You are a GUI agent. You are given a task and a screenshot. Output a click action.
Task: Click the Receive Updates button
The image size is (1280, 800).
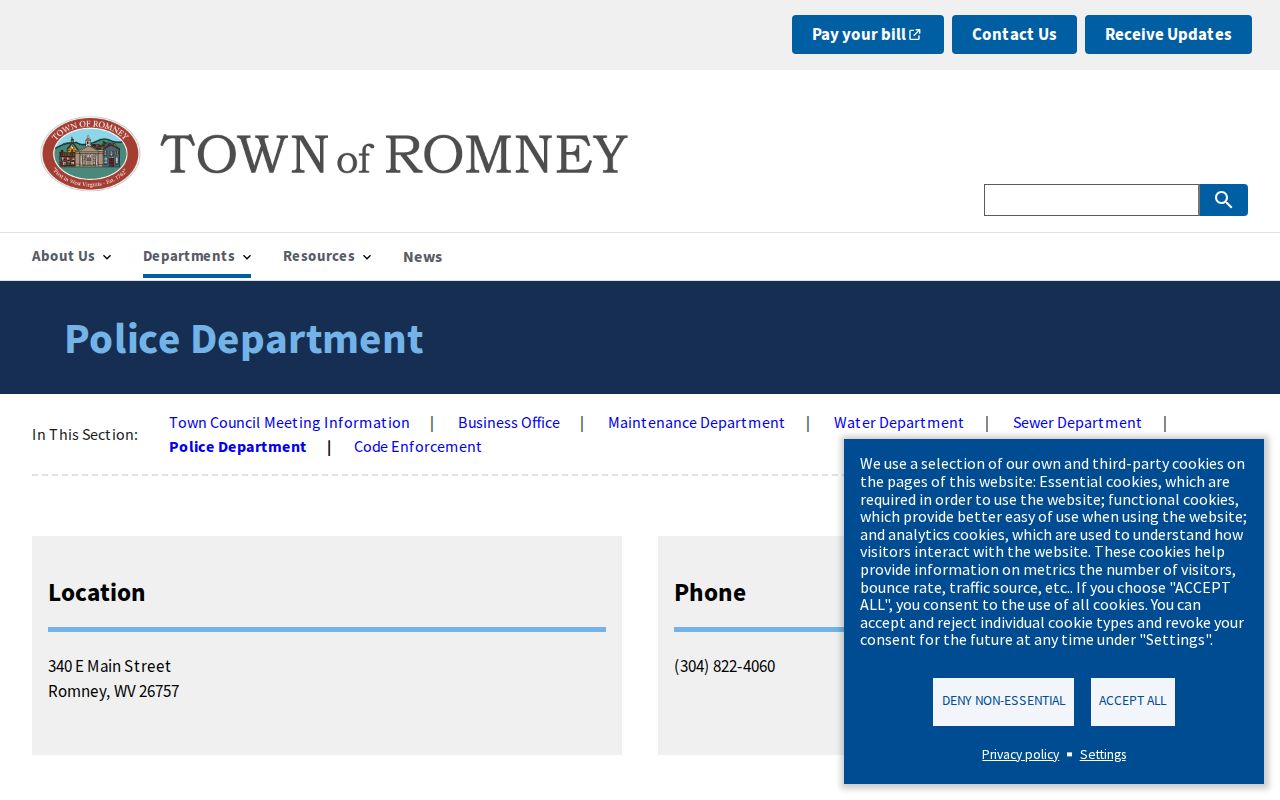click(x=1168, y=34)
